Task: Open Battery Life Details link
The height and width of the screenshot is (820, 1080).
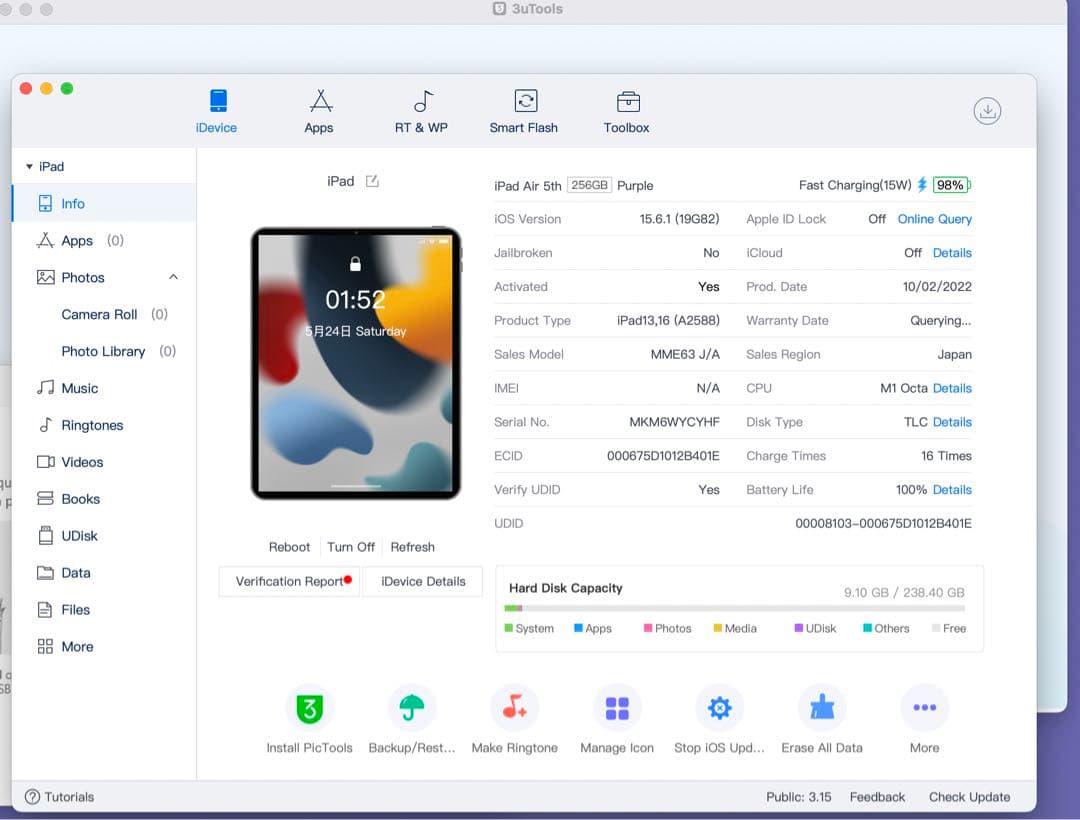Action: click(952, 490)
